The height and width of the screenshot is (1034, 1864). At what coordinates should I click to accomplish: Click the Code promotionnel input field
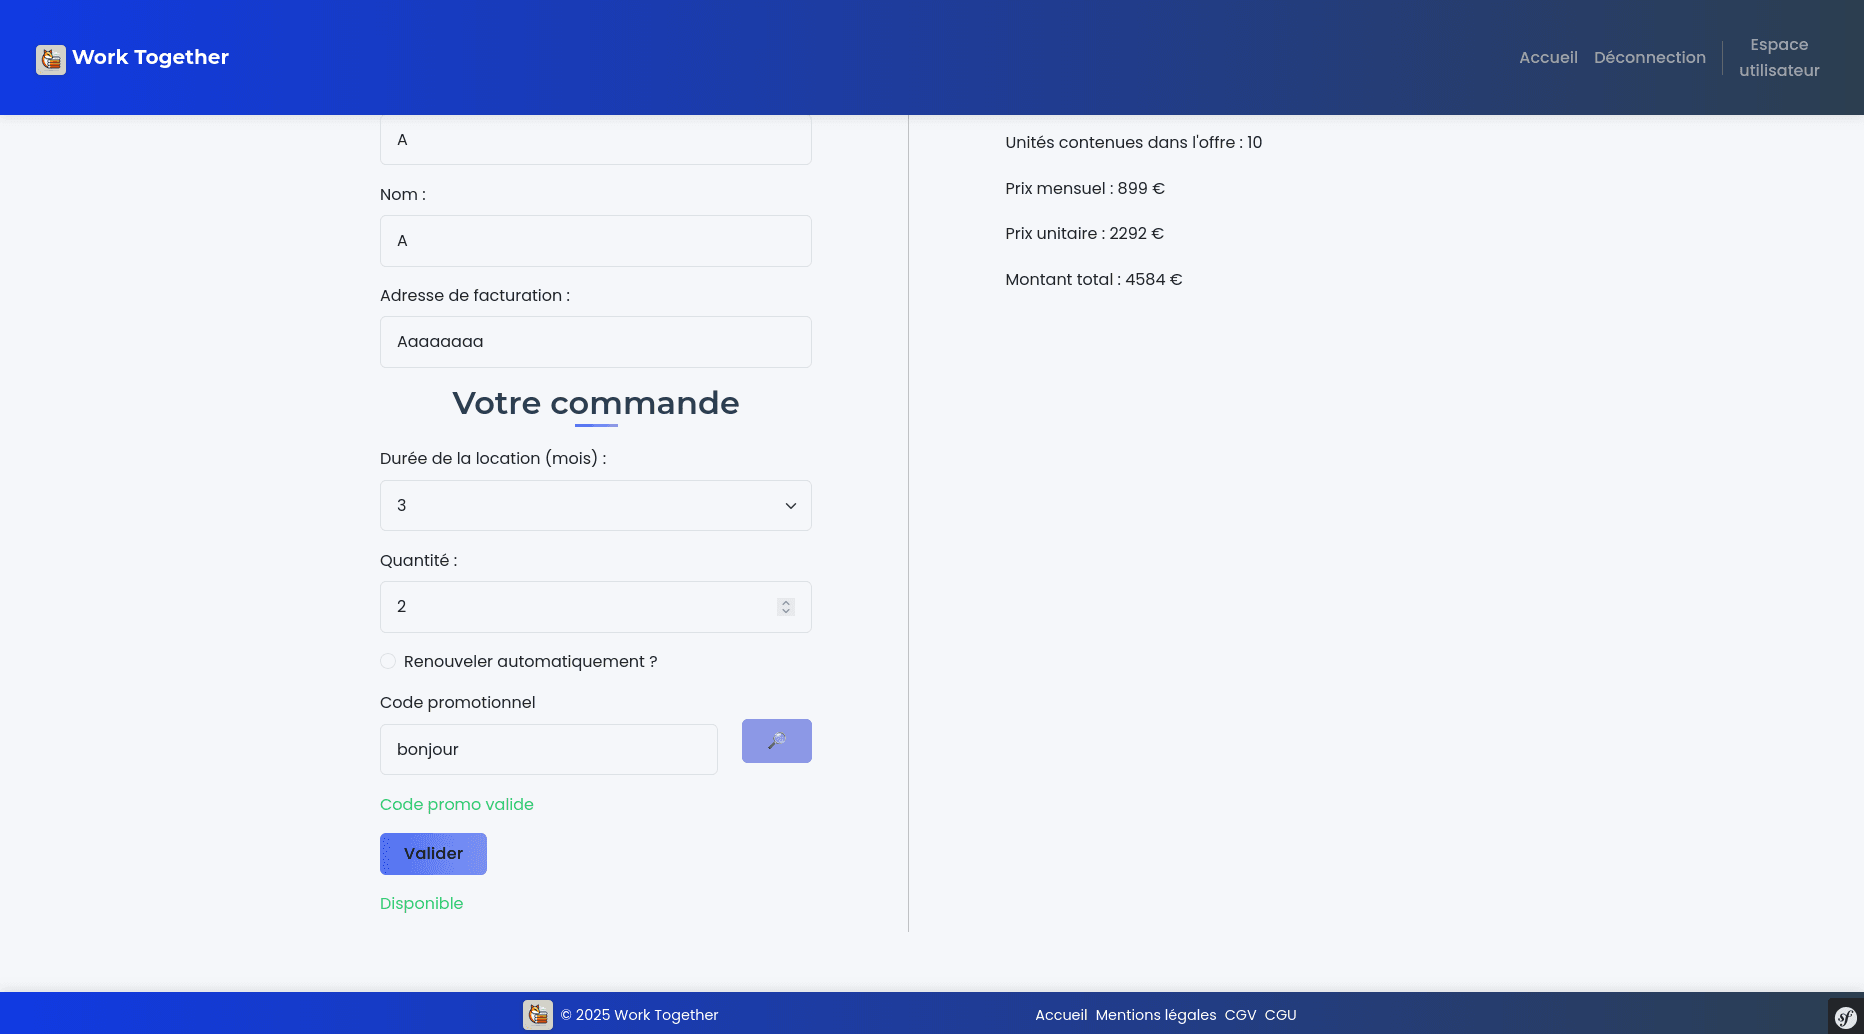tap(548, 750)
